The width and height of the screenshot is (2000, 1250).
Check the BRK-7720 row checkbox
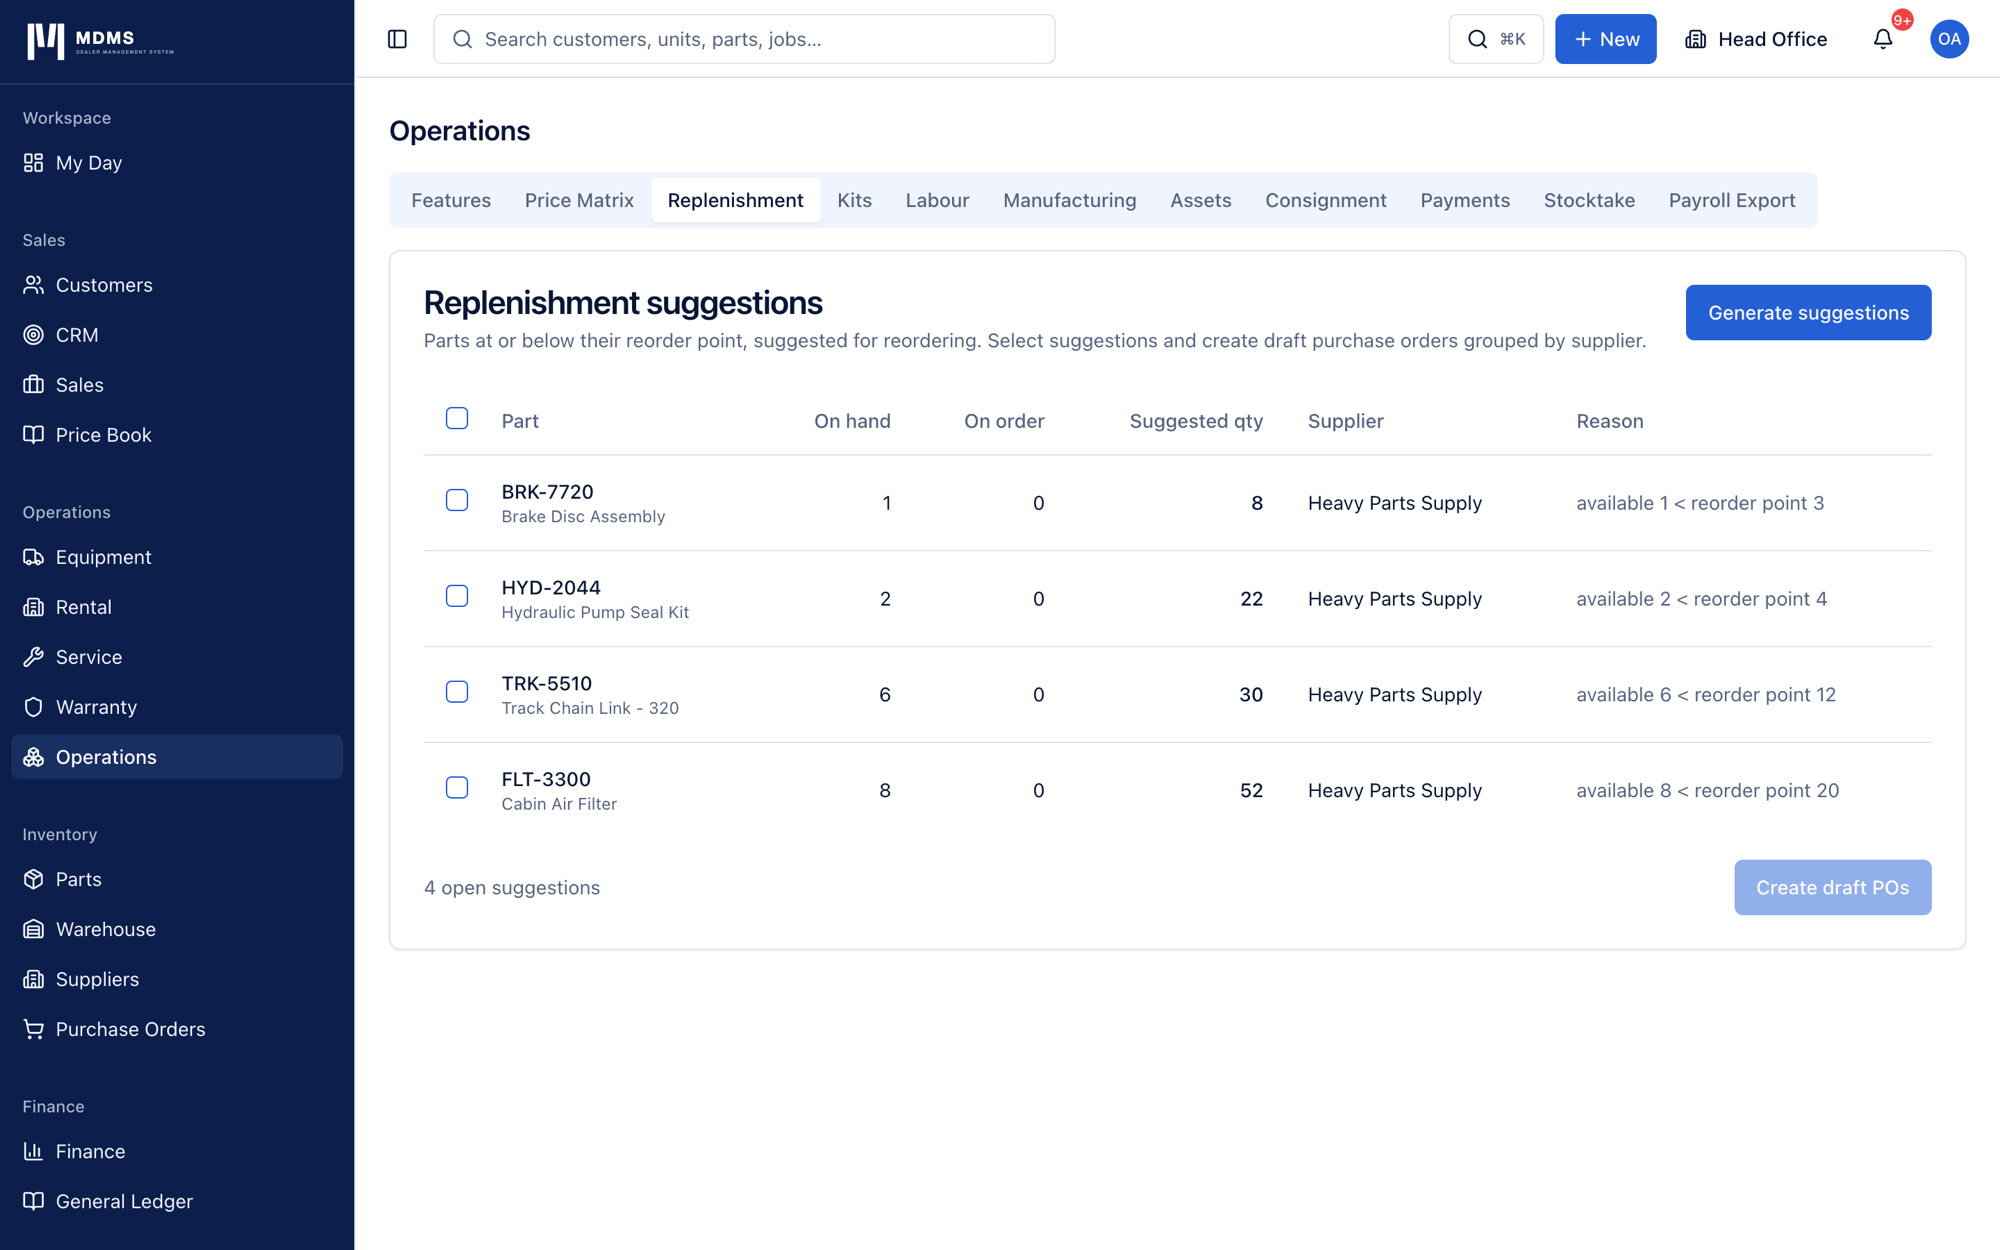tap(457, 500)
